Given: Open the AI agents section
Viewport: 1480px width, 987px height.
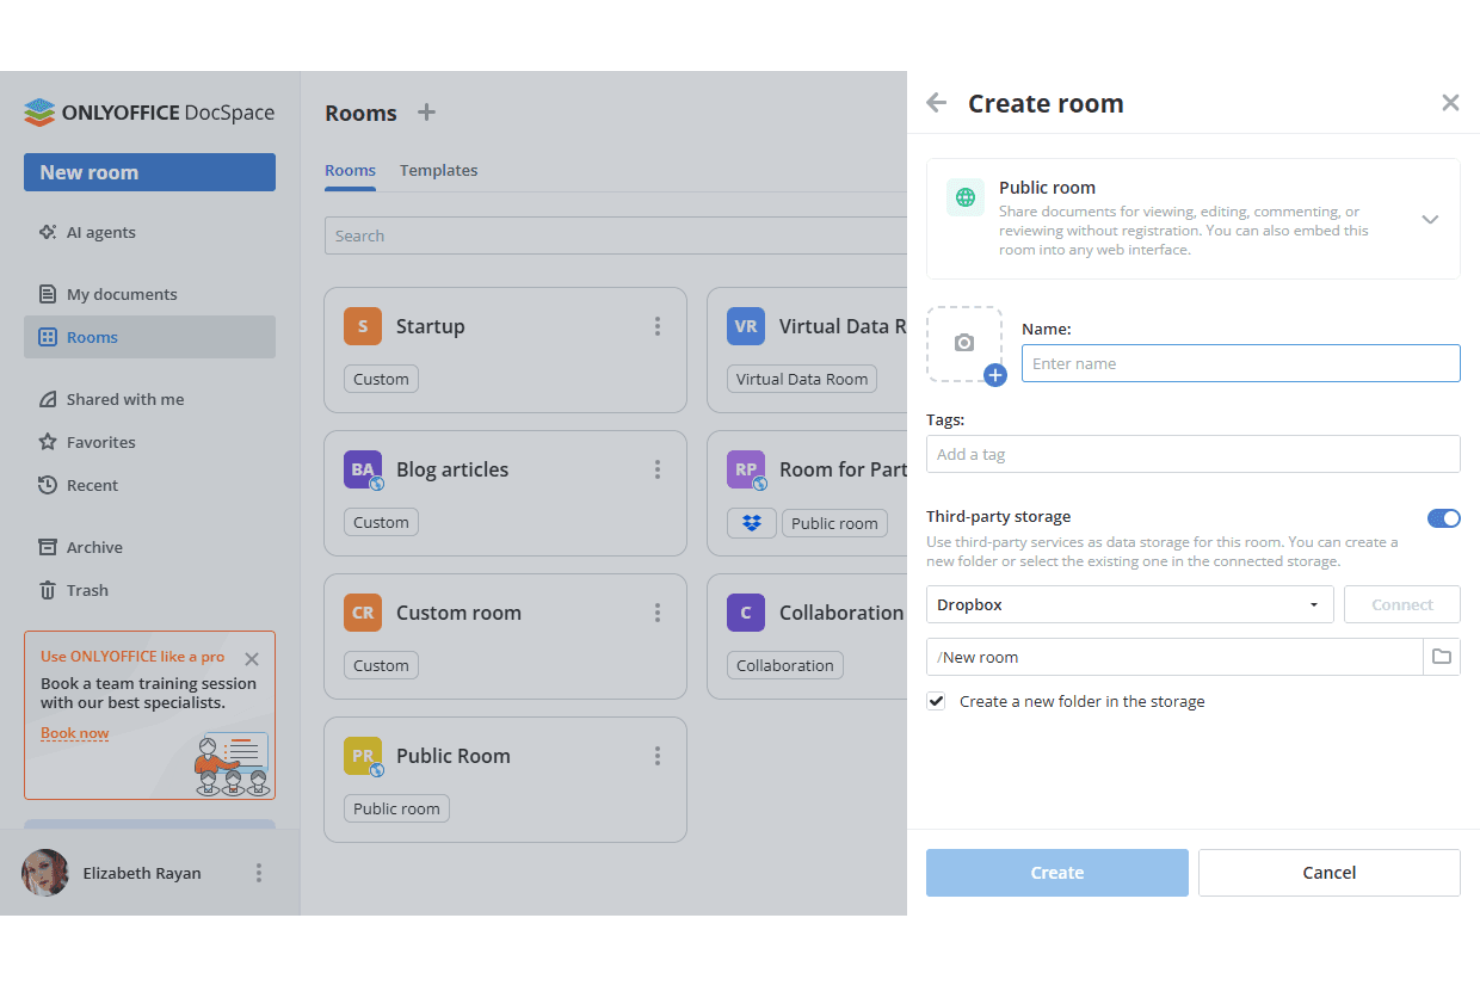Looking at the screenshot, I should [x=100, y=231].
